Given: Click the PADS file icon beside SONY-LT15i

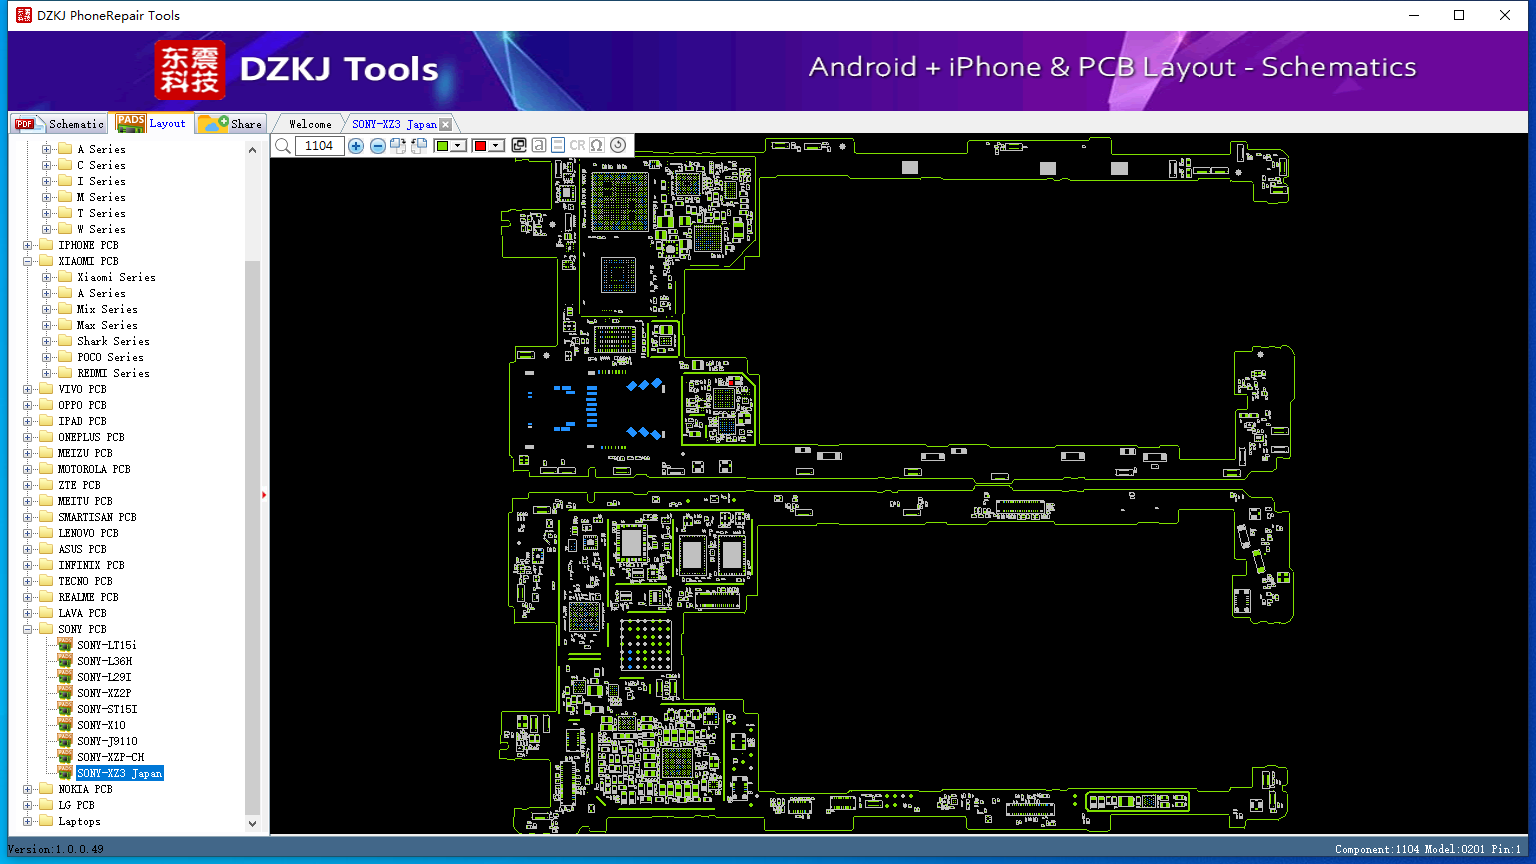Looking at the screenshot, I should tap(65, 645).
